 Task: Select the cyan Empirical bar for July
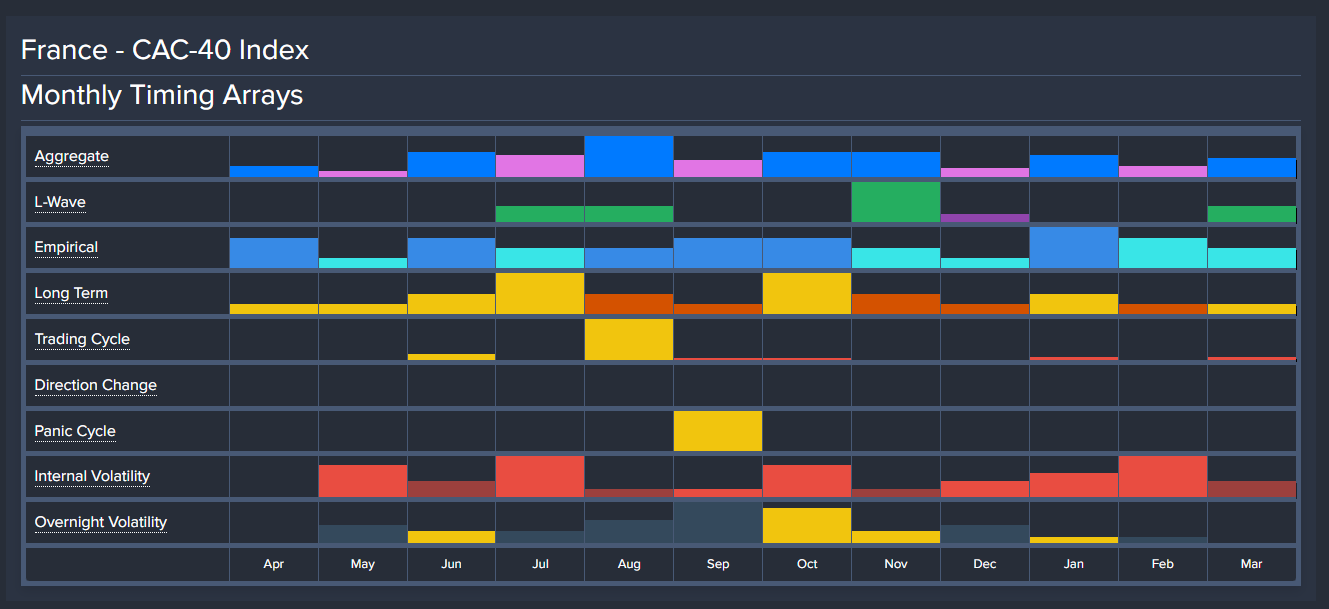pos(540,258)
